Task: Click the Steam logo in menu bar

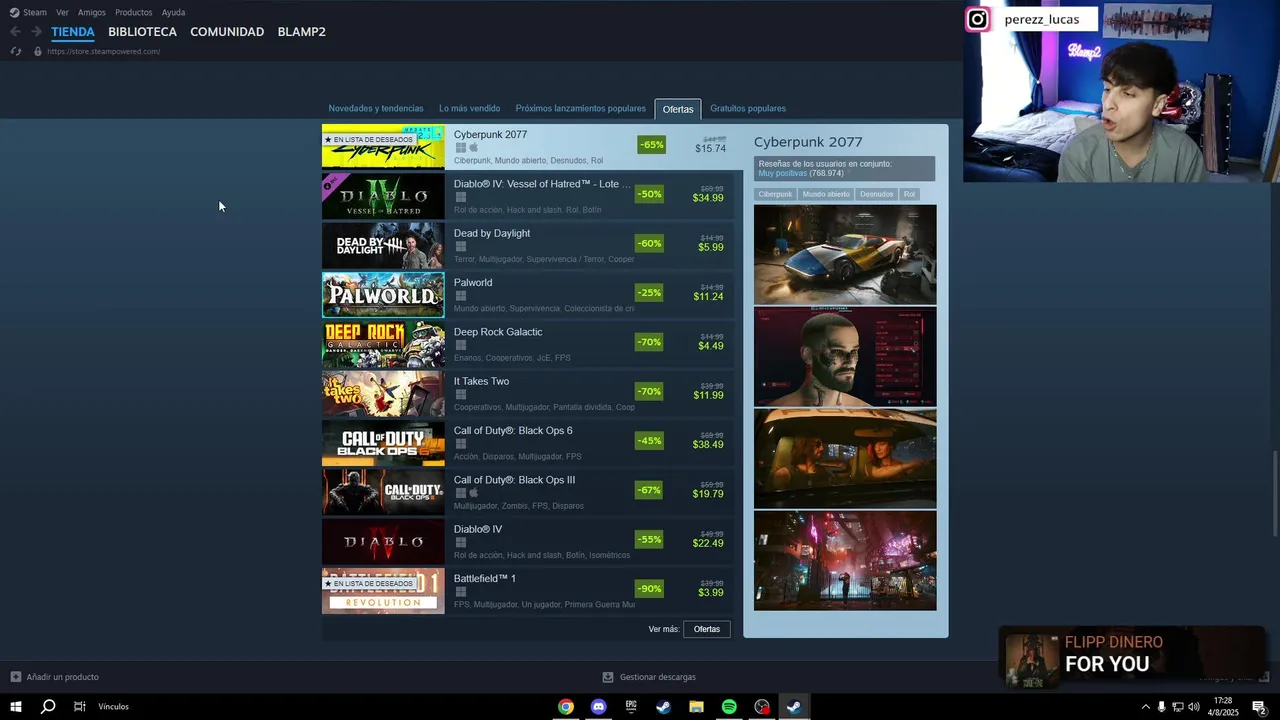Action: pyautogui.click(x=14, y=12)
